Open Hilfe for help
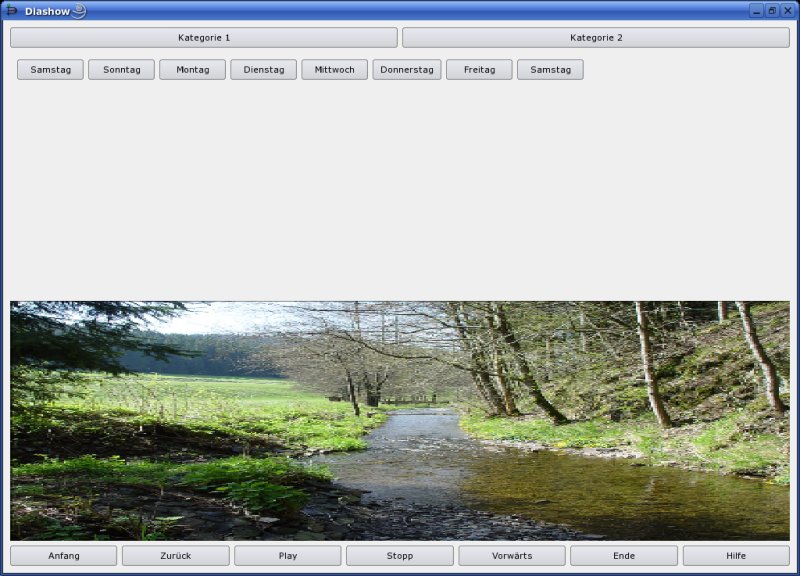The width and height of the screenshot is (800, 576). click(x=736, y=556)
